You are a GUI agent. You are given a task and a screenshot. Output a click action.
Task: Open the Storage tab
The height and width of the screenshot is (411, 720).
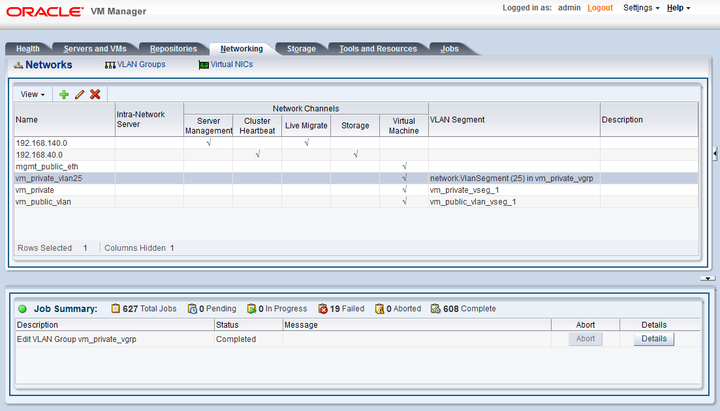point(301,49)
